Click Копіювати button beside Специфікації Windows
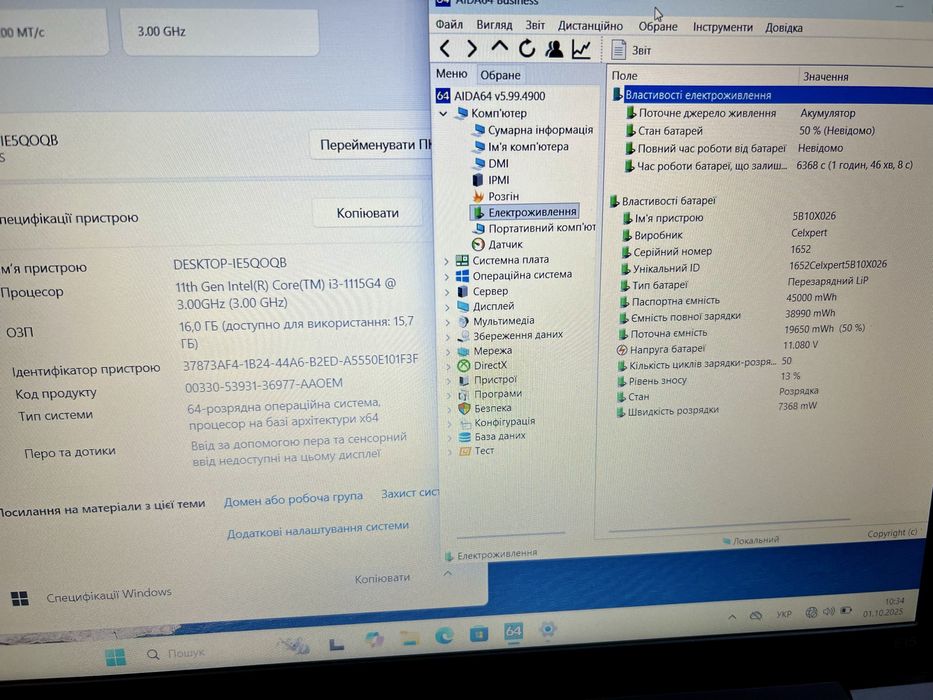Image resolution: width=933 pixels, height=700 pixels. [x=382, y=578]
